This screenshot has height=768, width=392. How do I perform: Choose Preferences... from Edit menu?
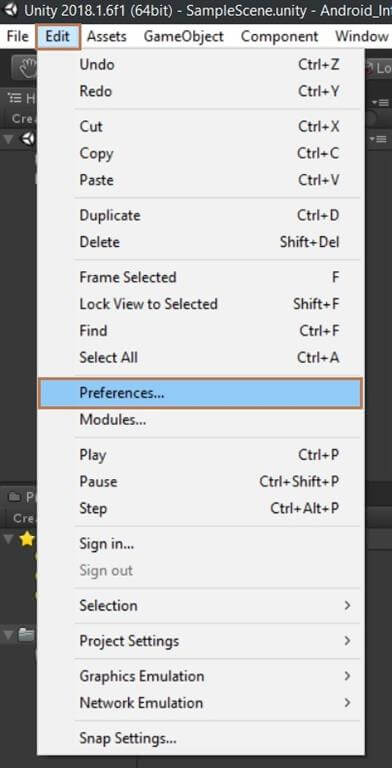200,393
